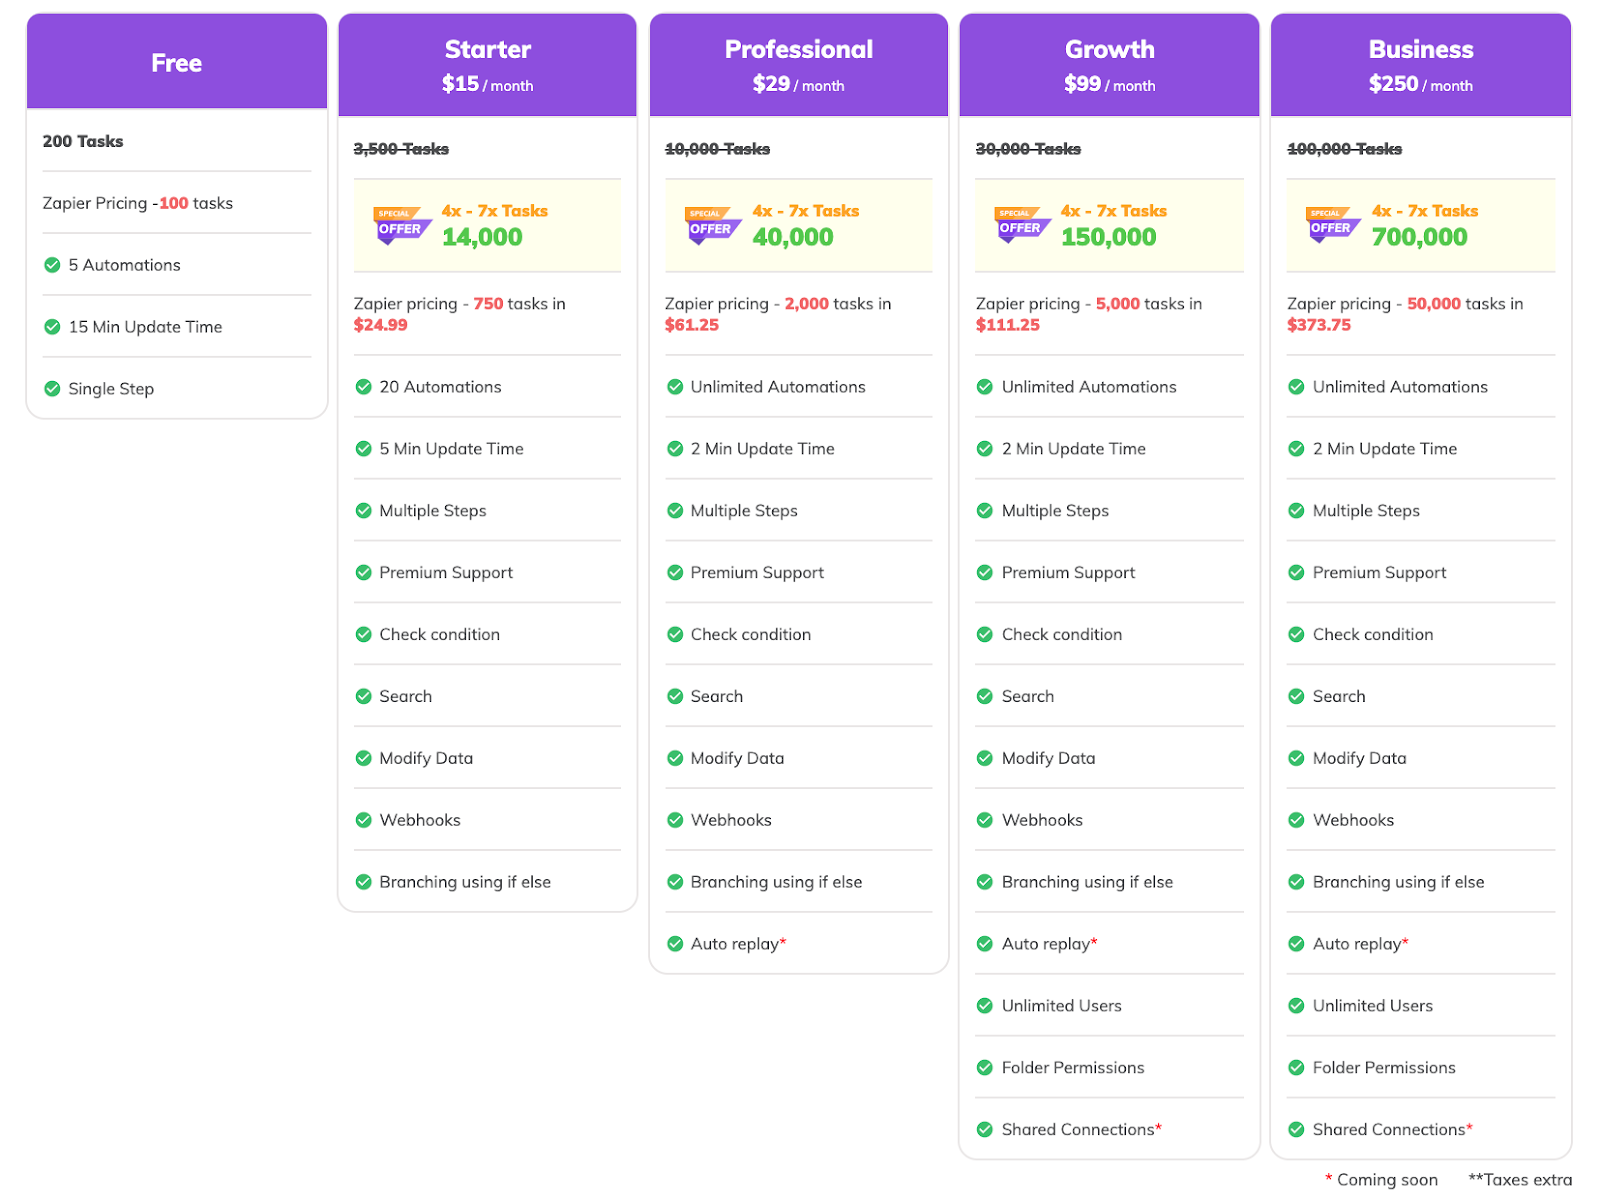The image size is (1600, 1201).
Task: Pick the Growth $99 plan header
Action: pyautogui.click(x=1109, y=65)
